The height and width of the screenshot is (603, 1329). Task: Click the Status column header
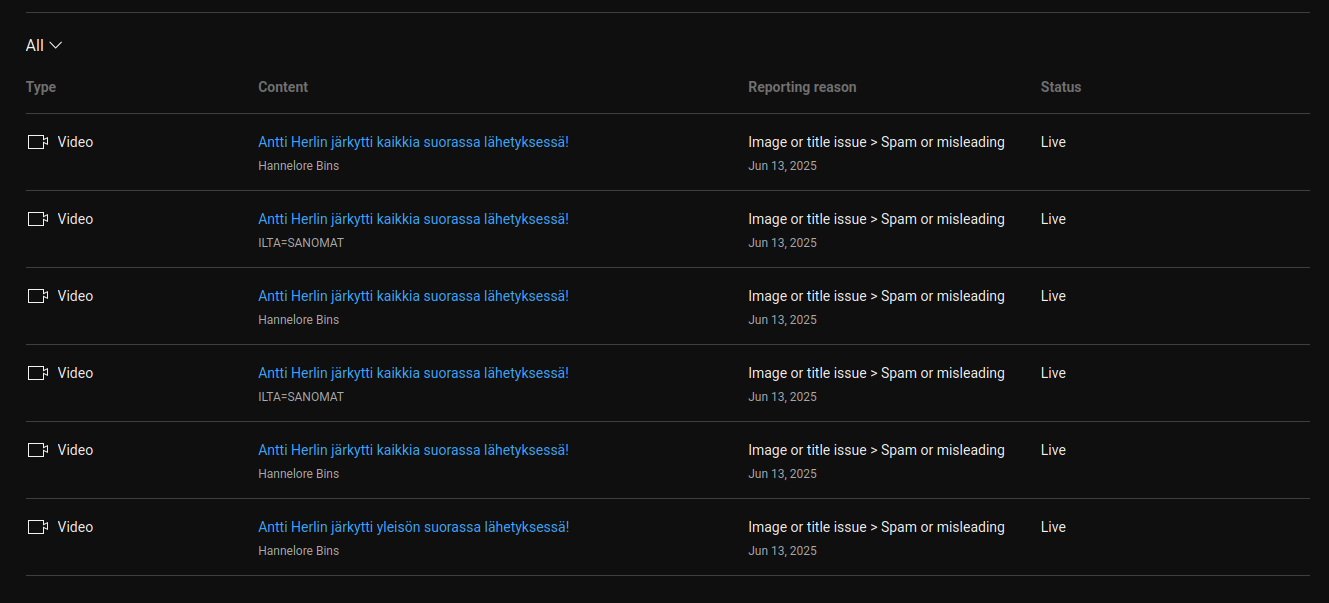click(1061, 87)
